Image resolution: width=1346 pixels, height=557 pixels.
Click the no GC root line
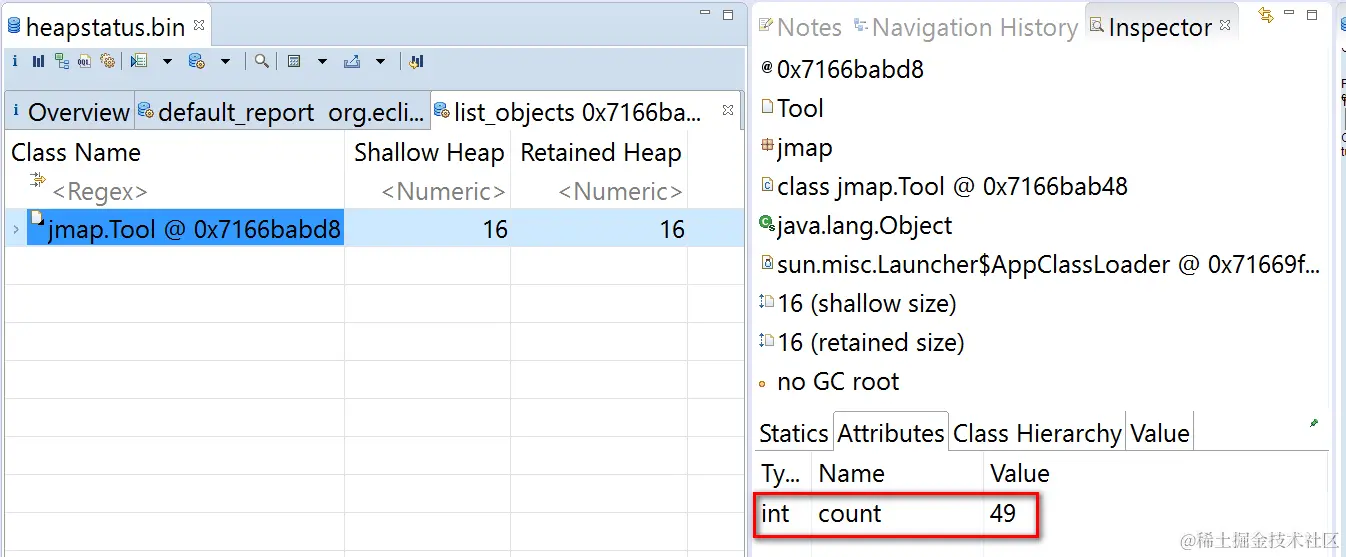(x=838, y=381)
